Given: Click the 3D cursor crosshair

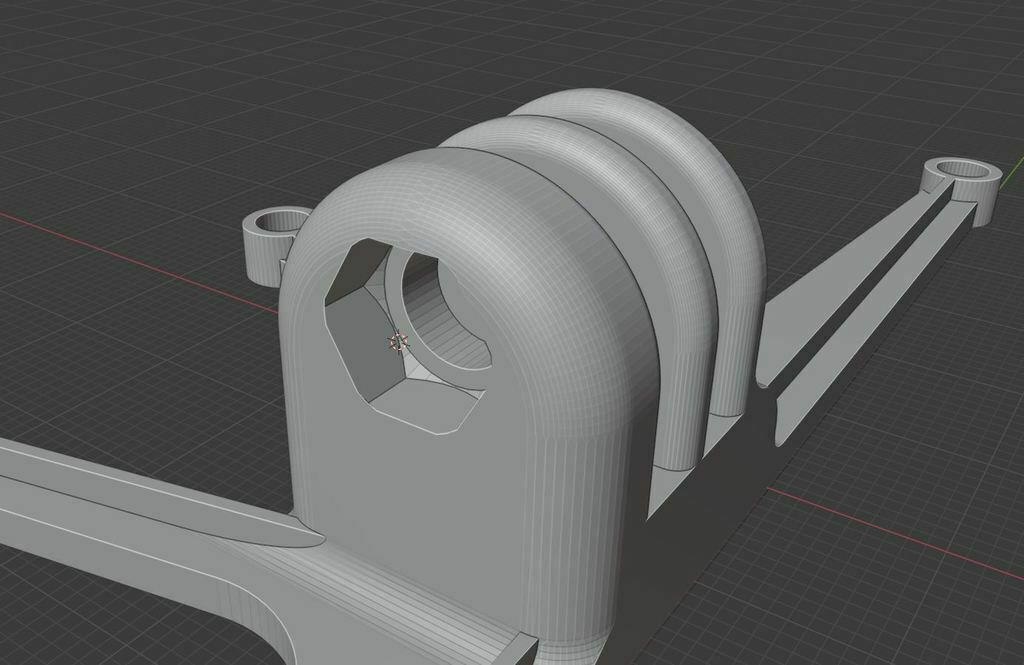Looking at the screenshot, I should tap(399, 342).
